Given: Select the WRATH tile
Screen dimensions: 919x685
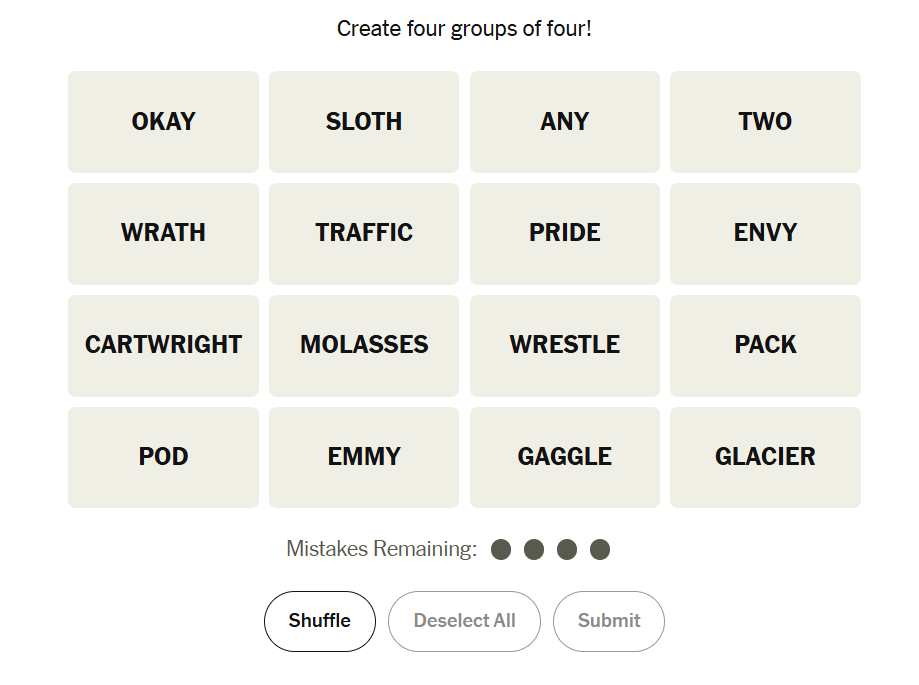Looking at the screenshot, I should click(x=163, y=233).
